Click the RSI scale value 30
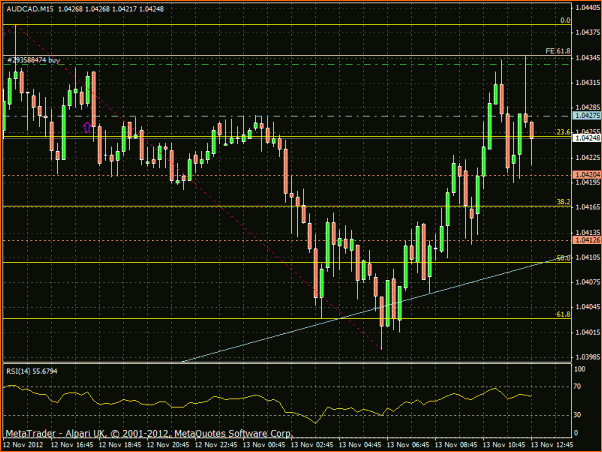This screenshot has width=602, height=452. click(577, 415)
